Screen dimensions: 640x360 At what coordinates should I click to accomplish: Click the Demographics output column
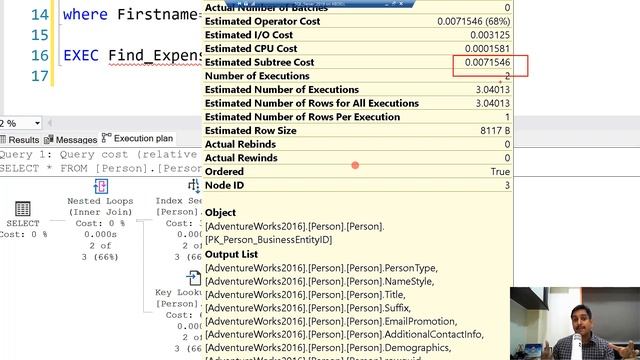[x=328, y=348]
